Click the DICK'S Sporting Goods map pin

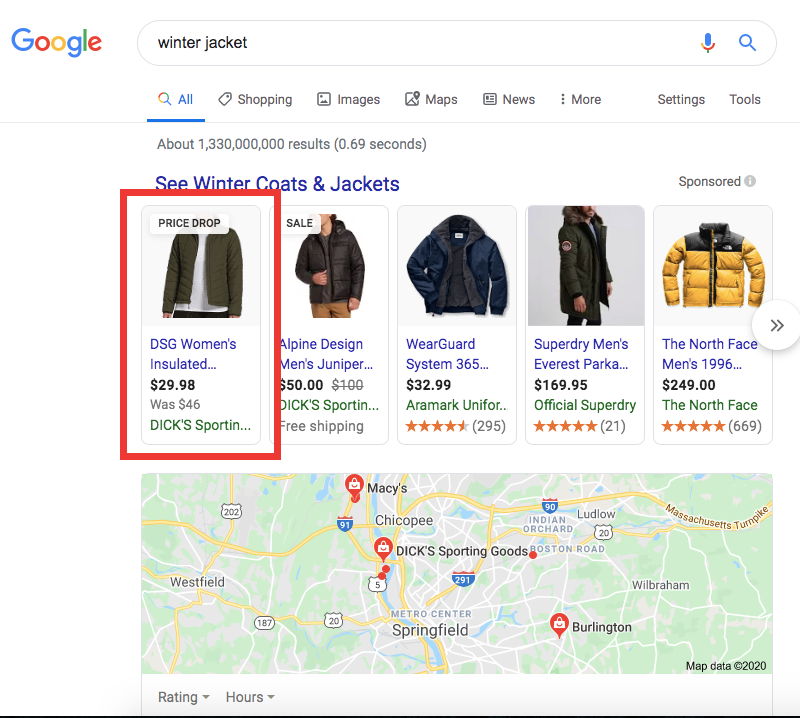(383, 549)
